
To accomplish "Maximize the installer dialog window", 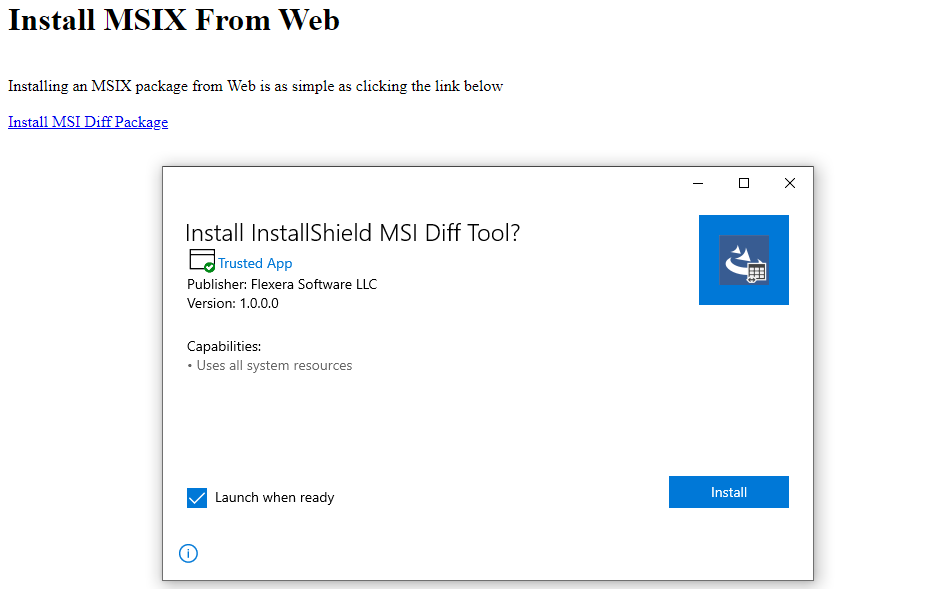I will (744, 183).
